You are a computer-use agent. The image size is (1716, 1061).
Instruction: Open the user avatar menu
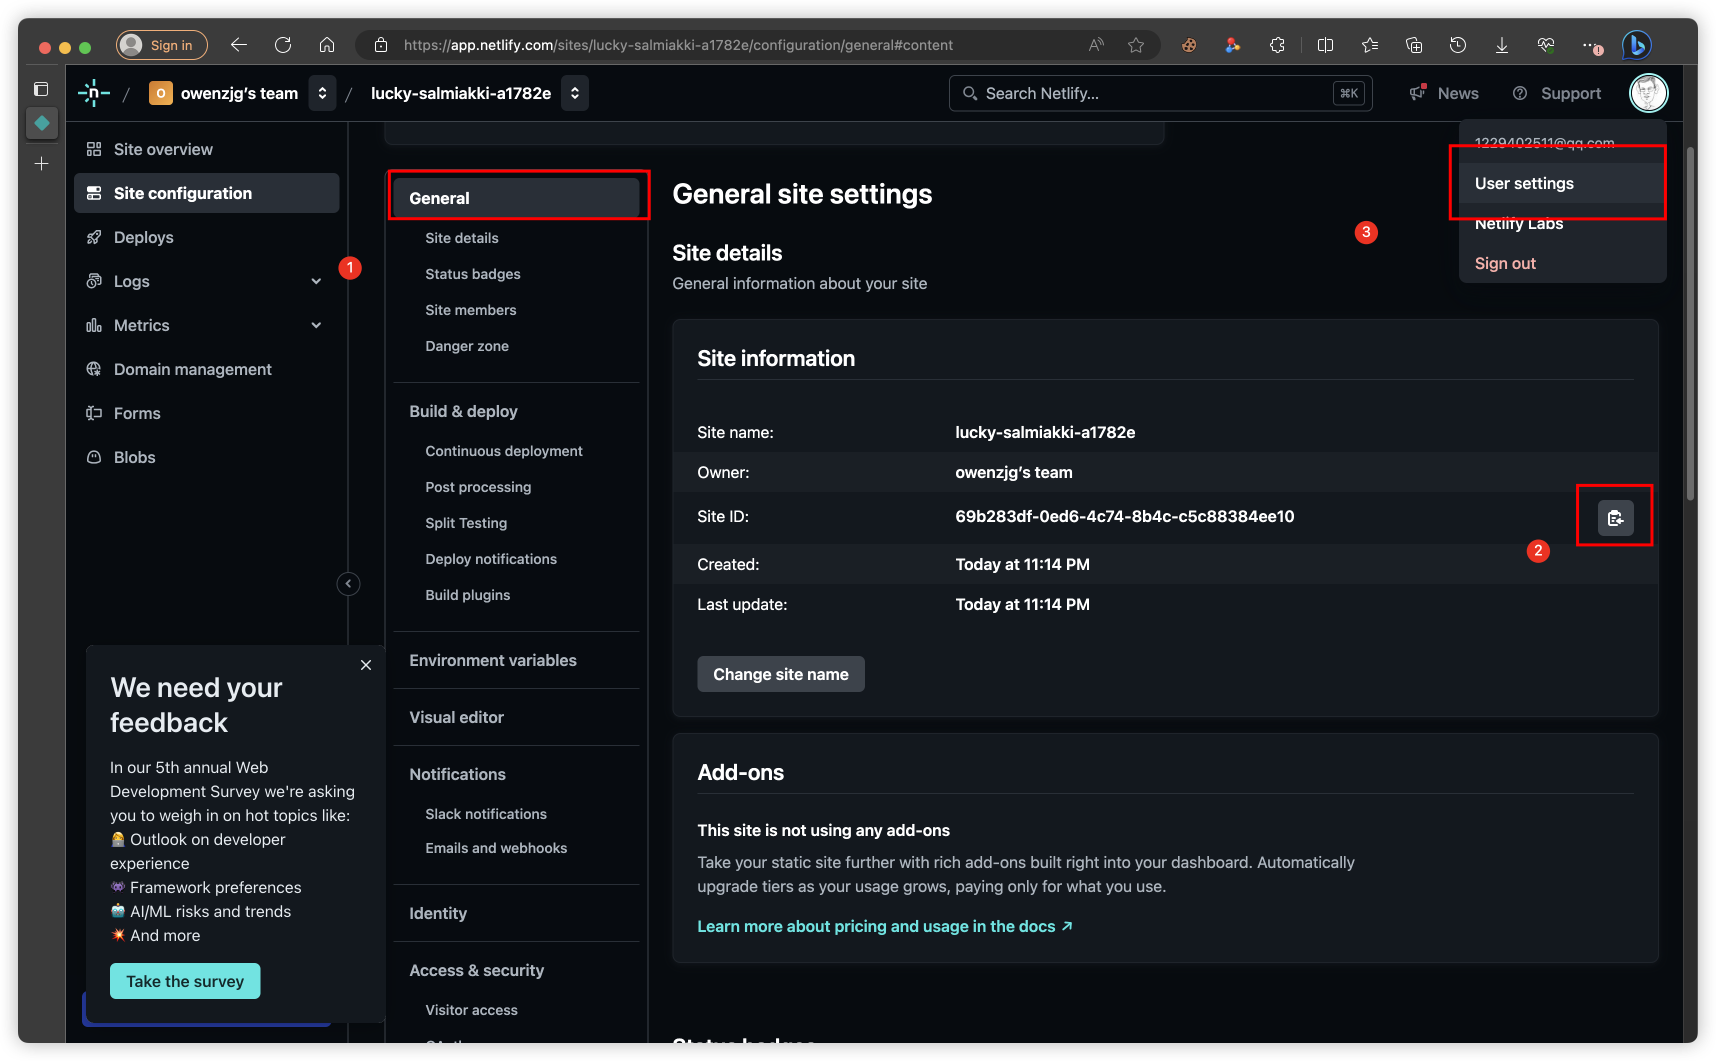(1648, 93)
